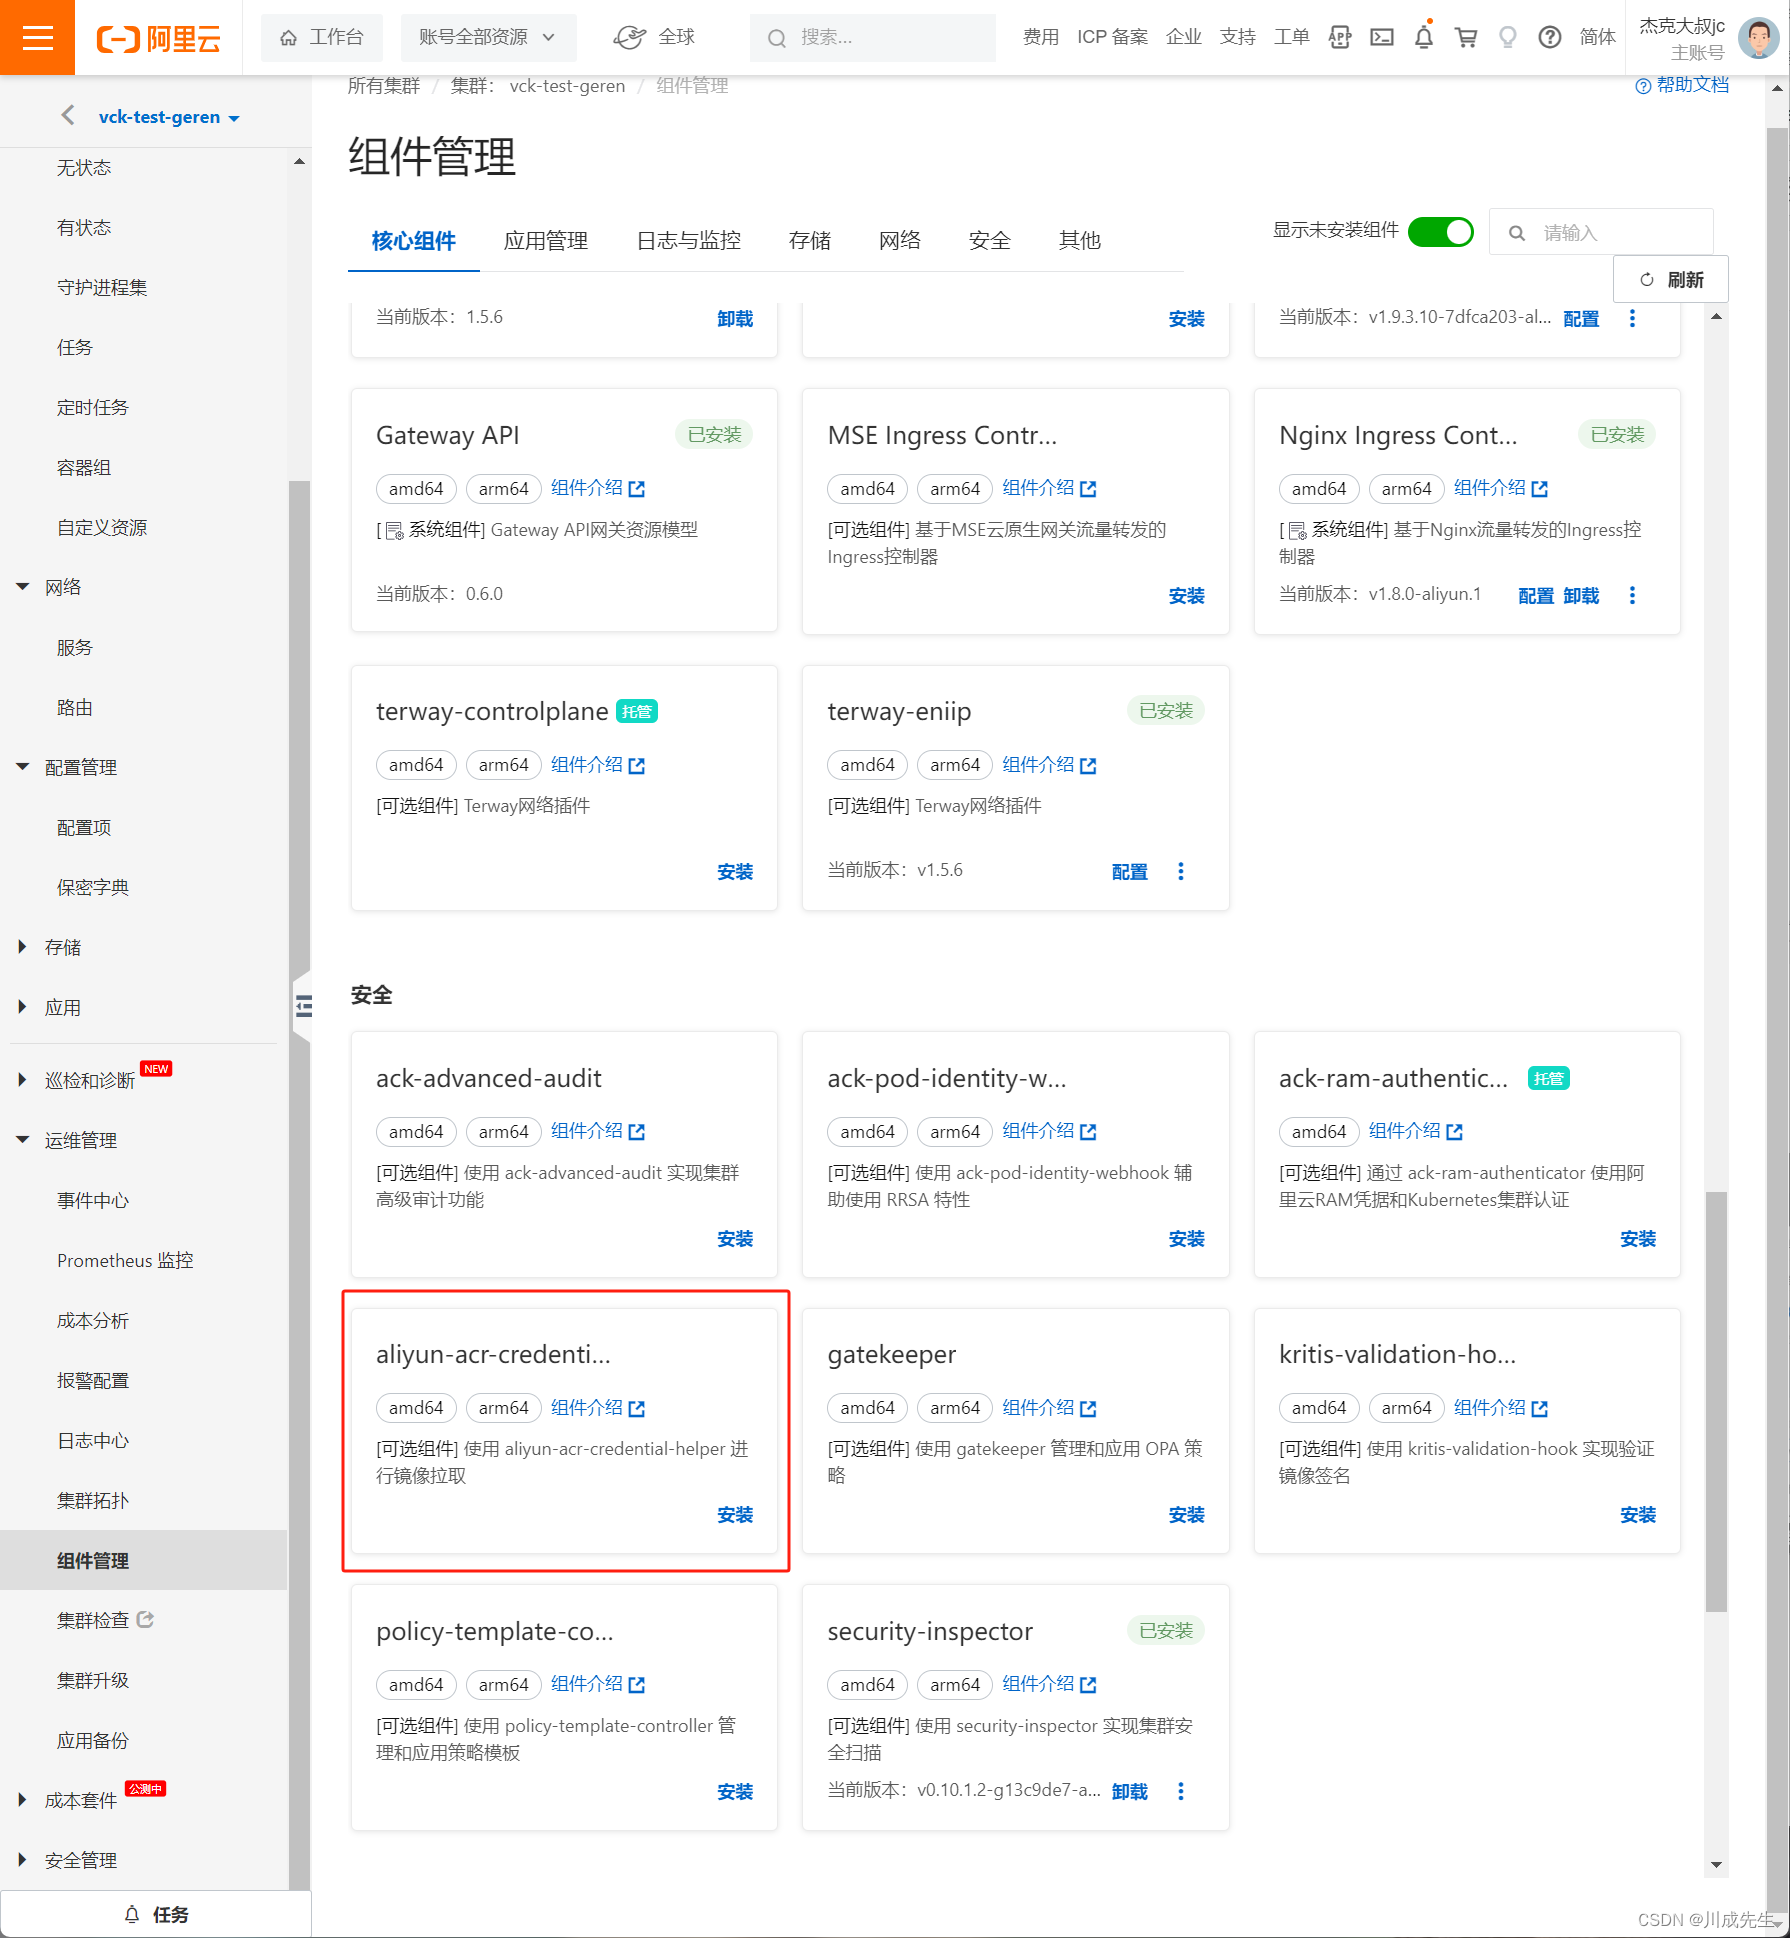Switch to the 日志与监控 tab
The height and width of the screenshot is (1938, 1790).
pos(688,241)
